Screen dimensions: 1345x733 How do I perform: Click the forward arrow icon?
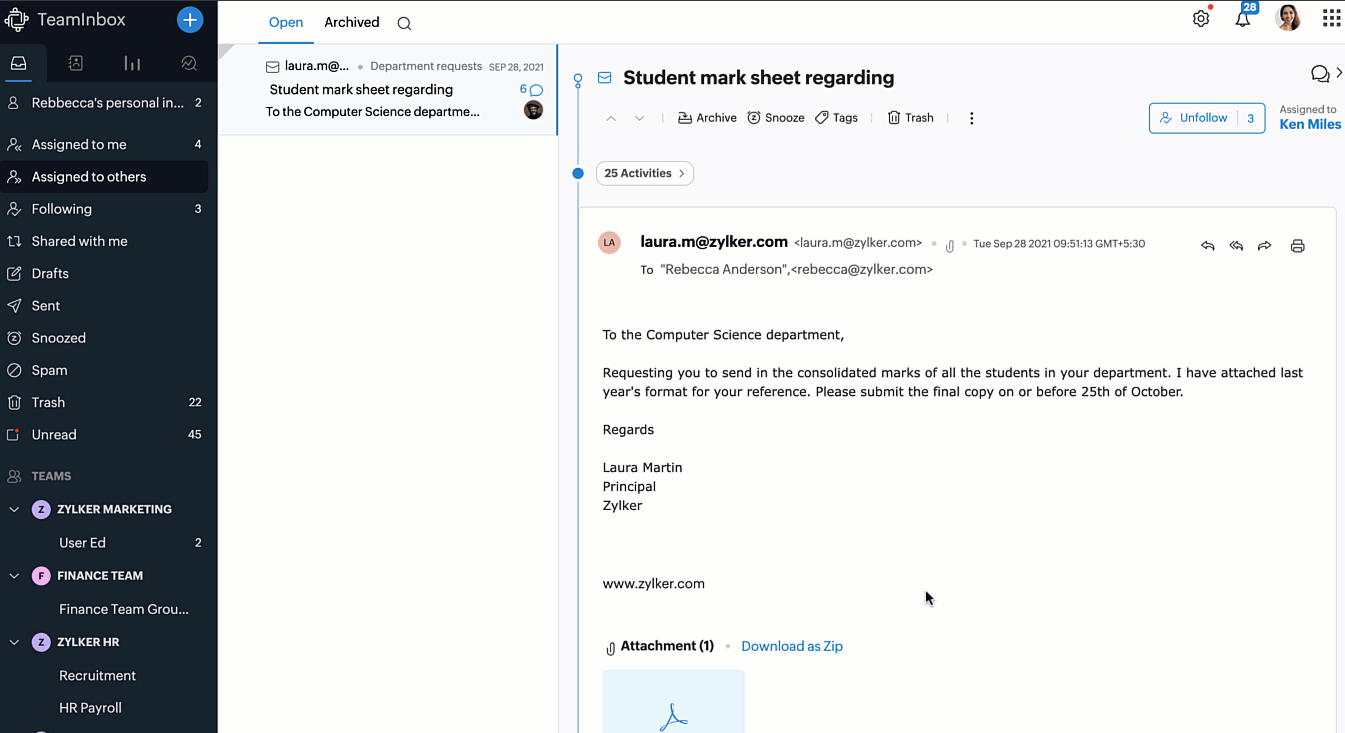1265,246
